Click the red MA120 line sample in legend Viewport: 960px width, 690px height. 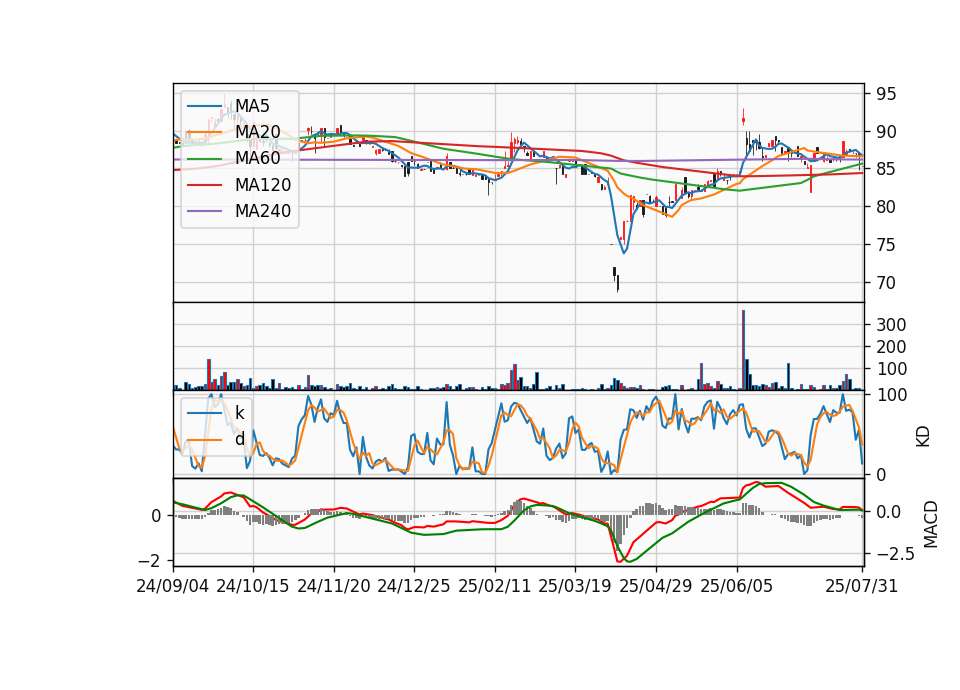[204, 185]
